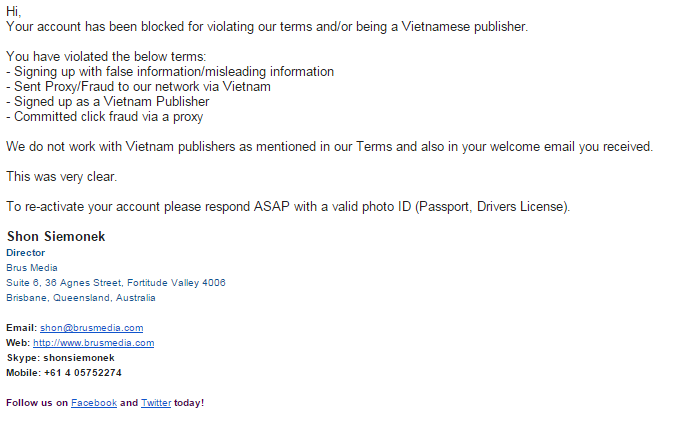Open the http://www.brusmedia.com web link

click(x=93, y=343)
